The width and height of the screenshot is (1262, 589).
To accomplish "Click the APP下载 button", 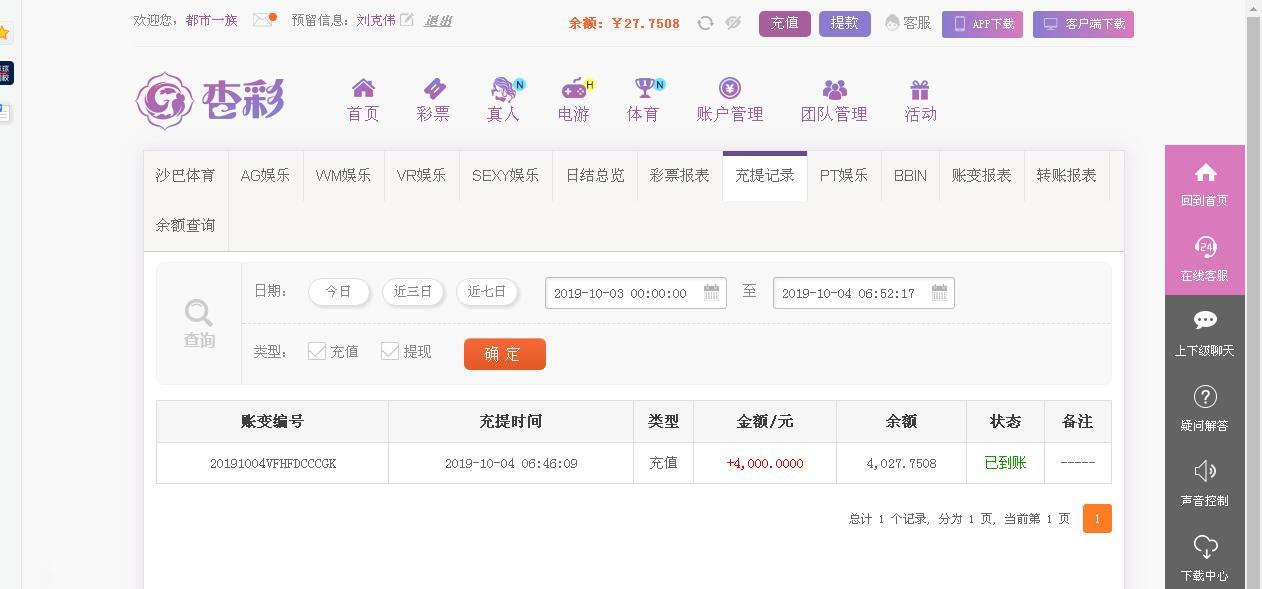I will click(982, 24).
